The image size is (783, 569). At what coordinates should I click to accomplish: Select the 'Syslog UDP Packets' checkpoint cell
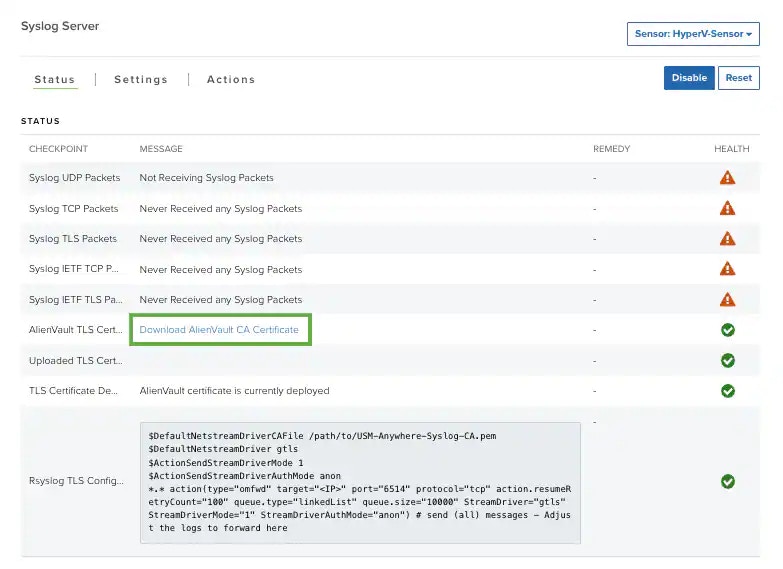coord(74,178)
